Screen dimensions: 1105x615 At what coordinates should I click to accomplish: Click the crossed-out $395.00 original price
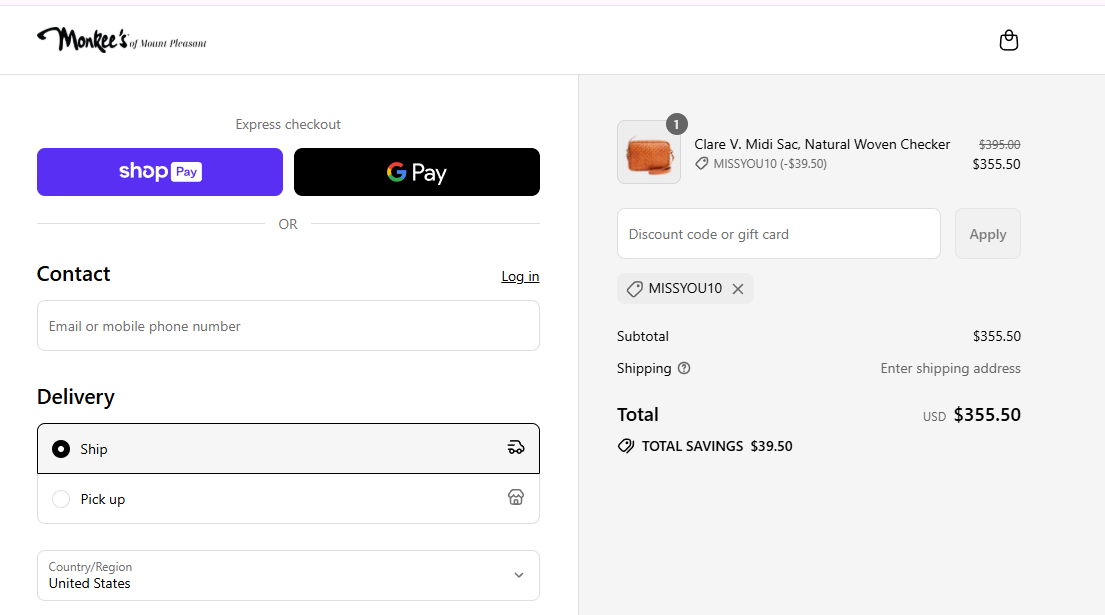click(x=999, y=144)
